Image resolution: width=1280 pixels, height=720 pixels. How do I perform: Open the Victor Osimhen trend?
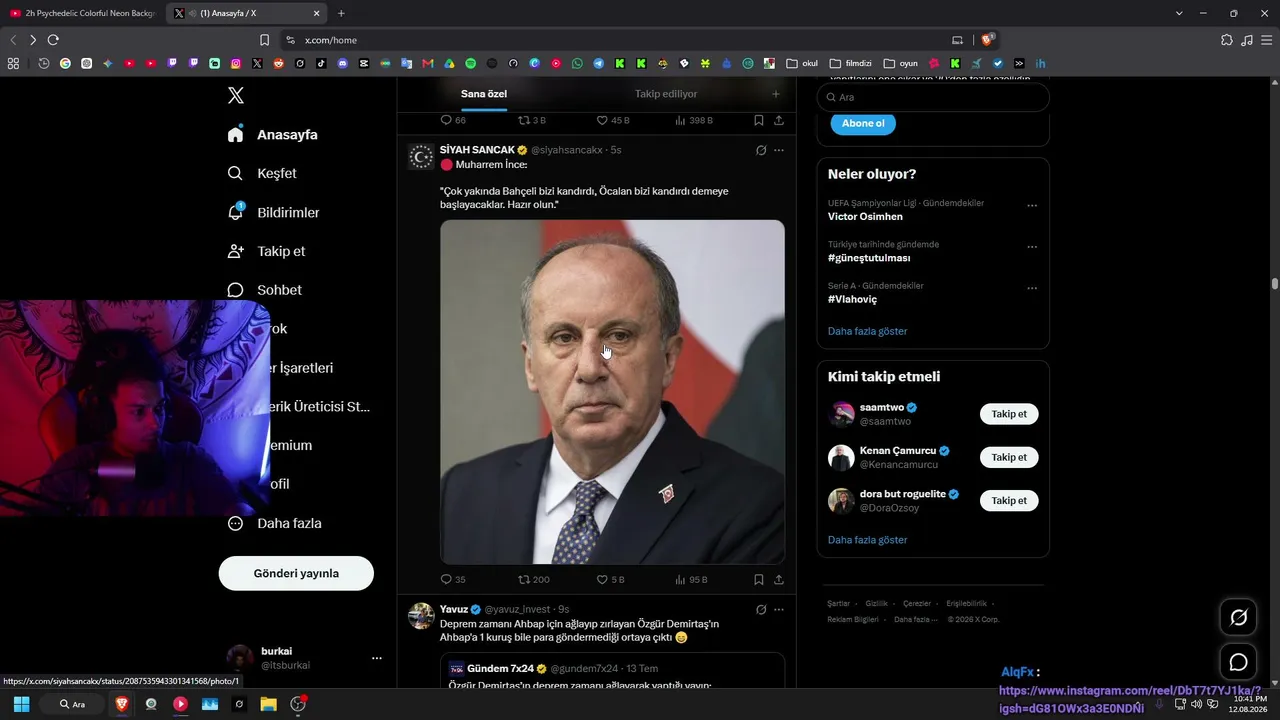(x=865, y=216)
